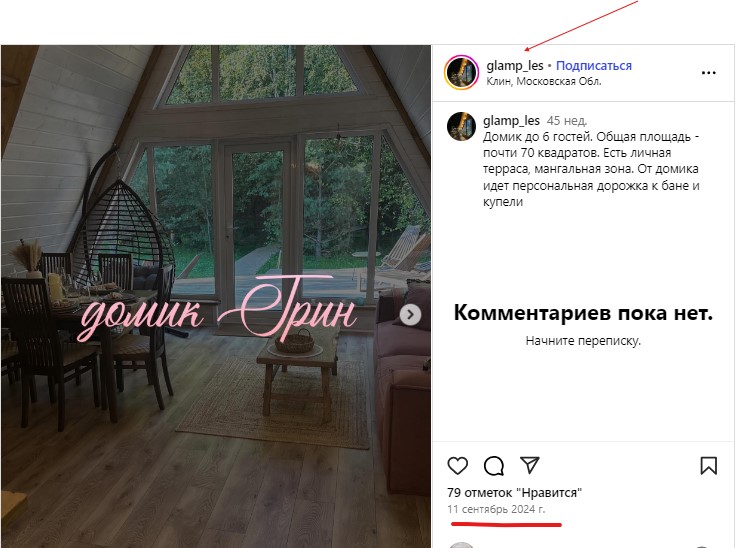Open glamp_les story from header avatar
Viewport: 736px width, 548px height.
[x=461, y=72]
